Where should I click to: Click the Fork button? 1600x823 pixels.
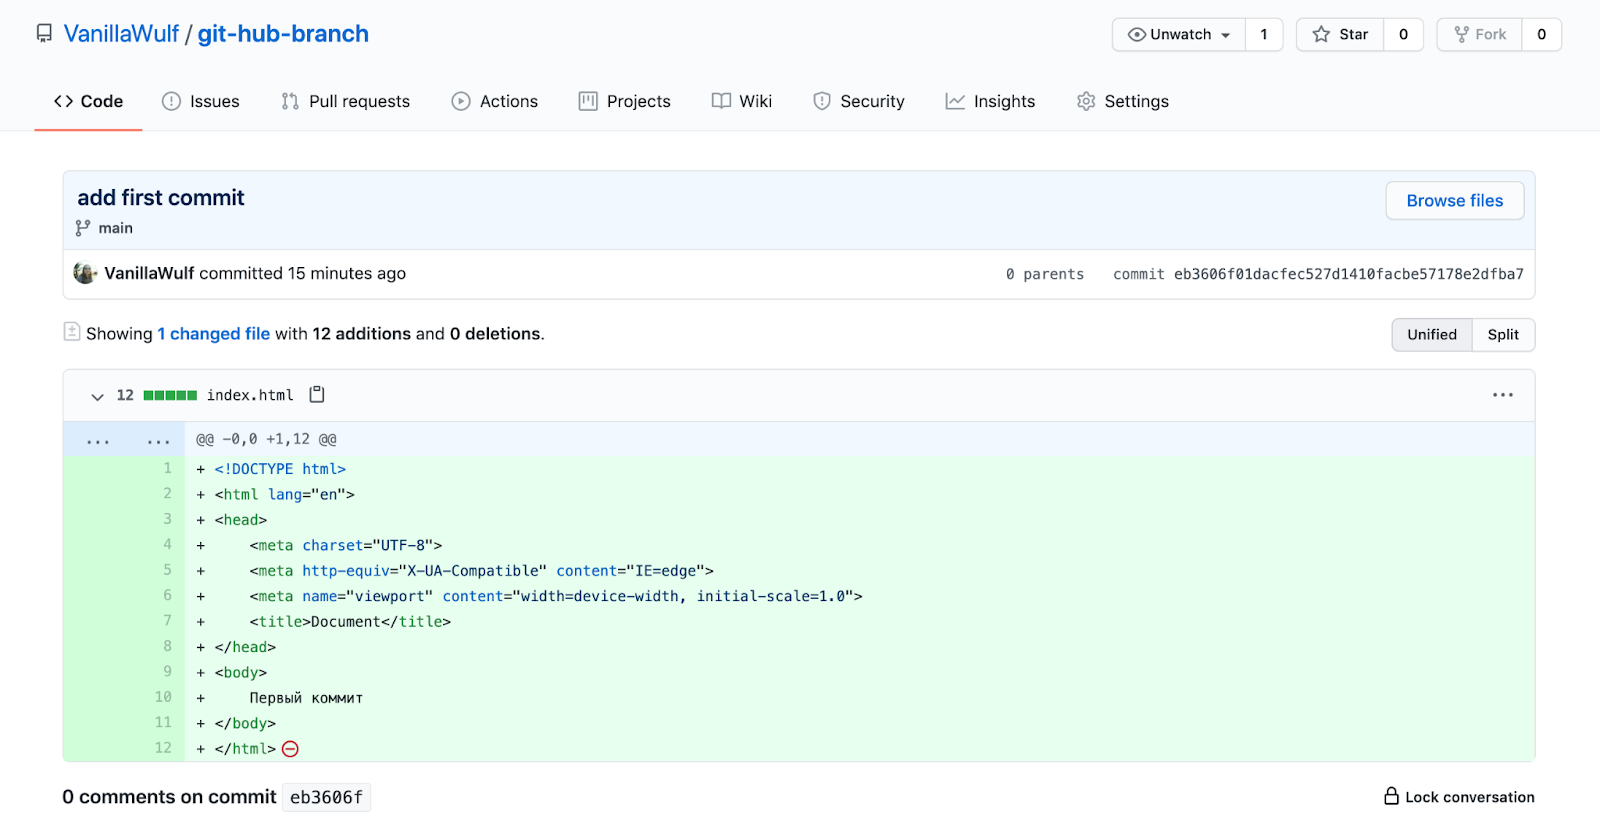click(x=1480, y=34)
